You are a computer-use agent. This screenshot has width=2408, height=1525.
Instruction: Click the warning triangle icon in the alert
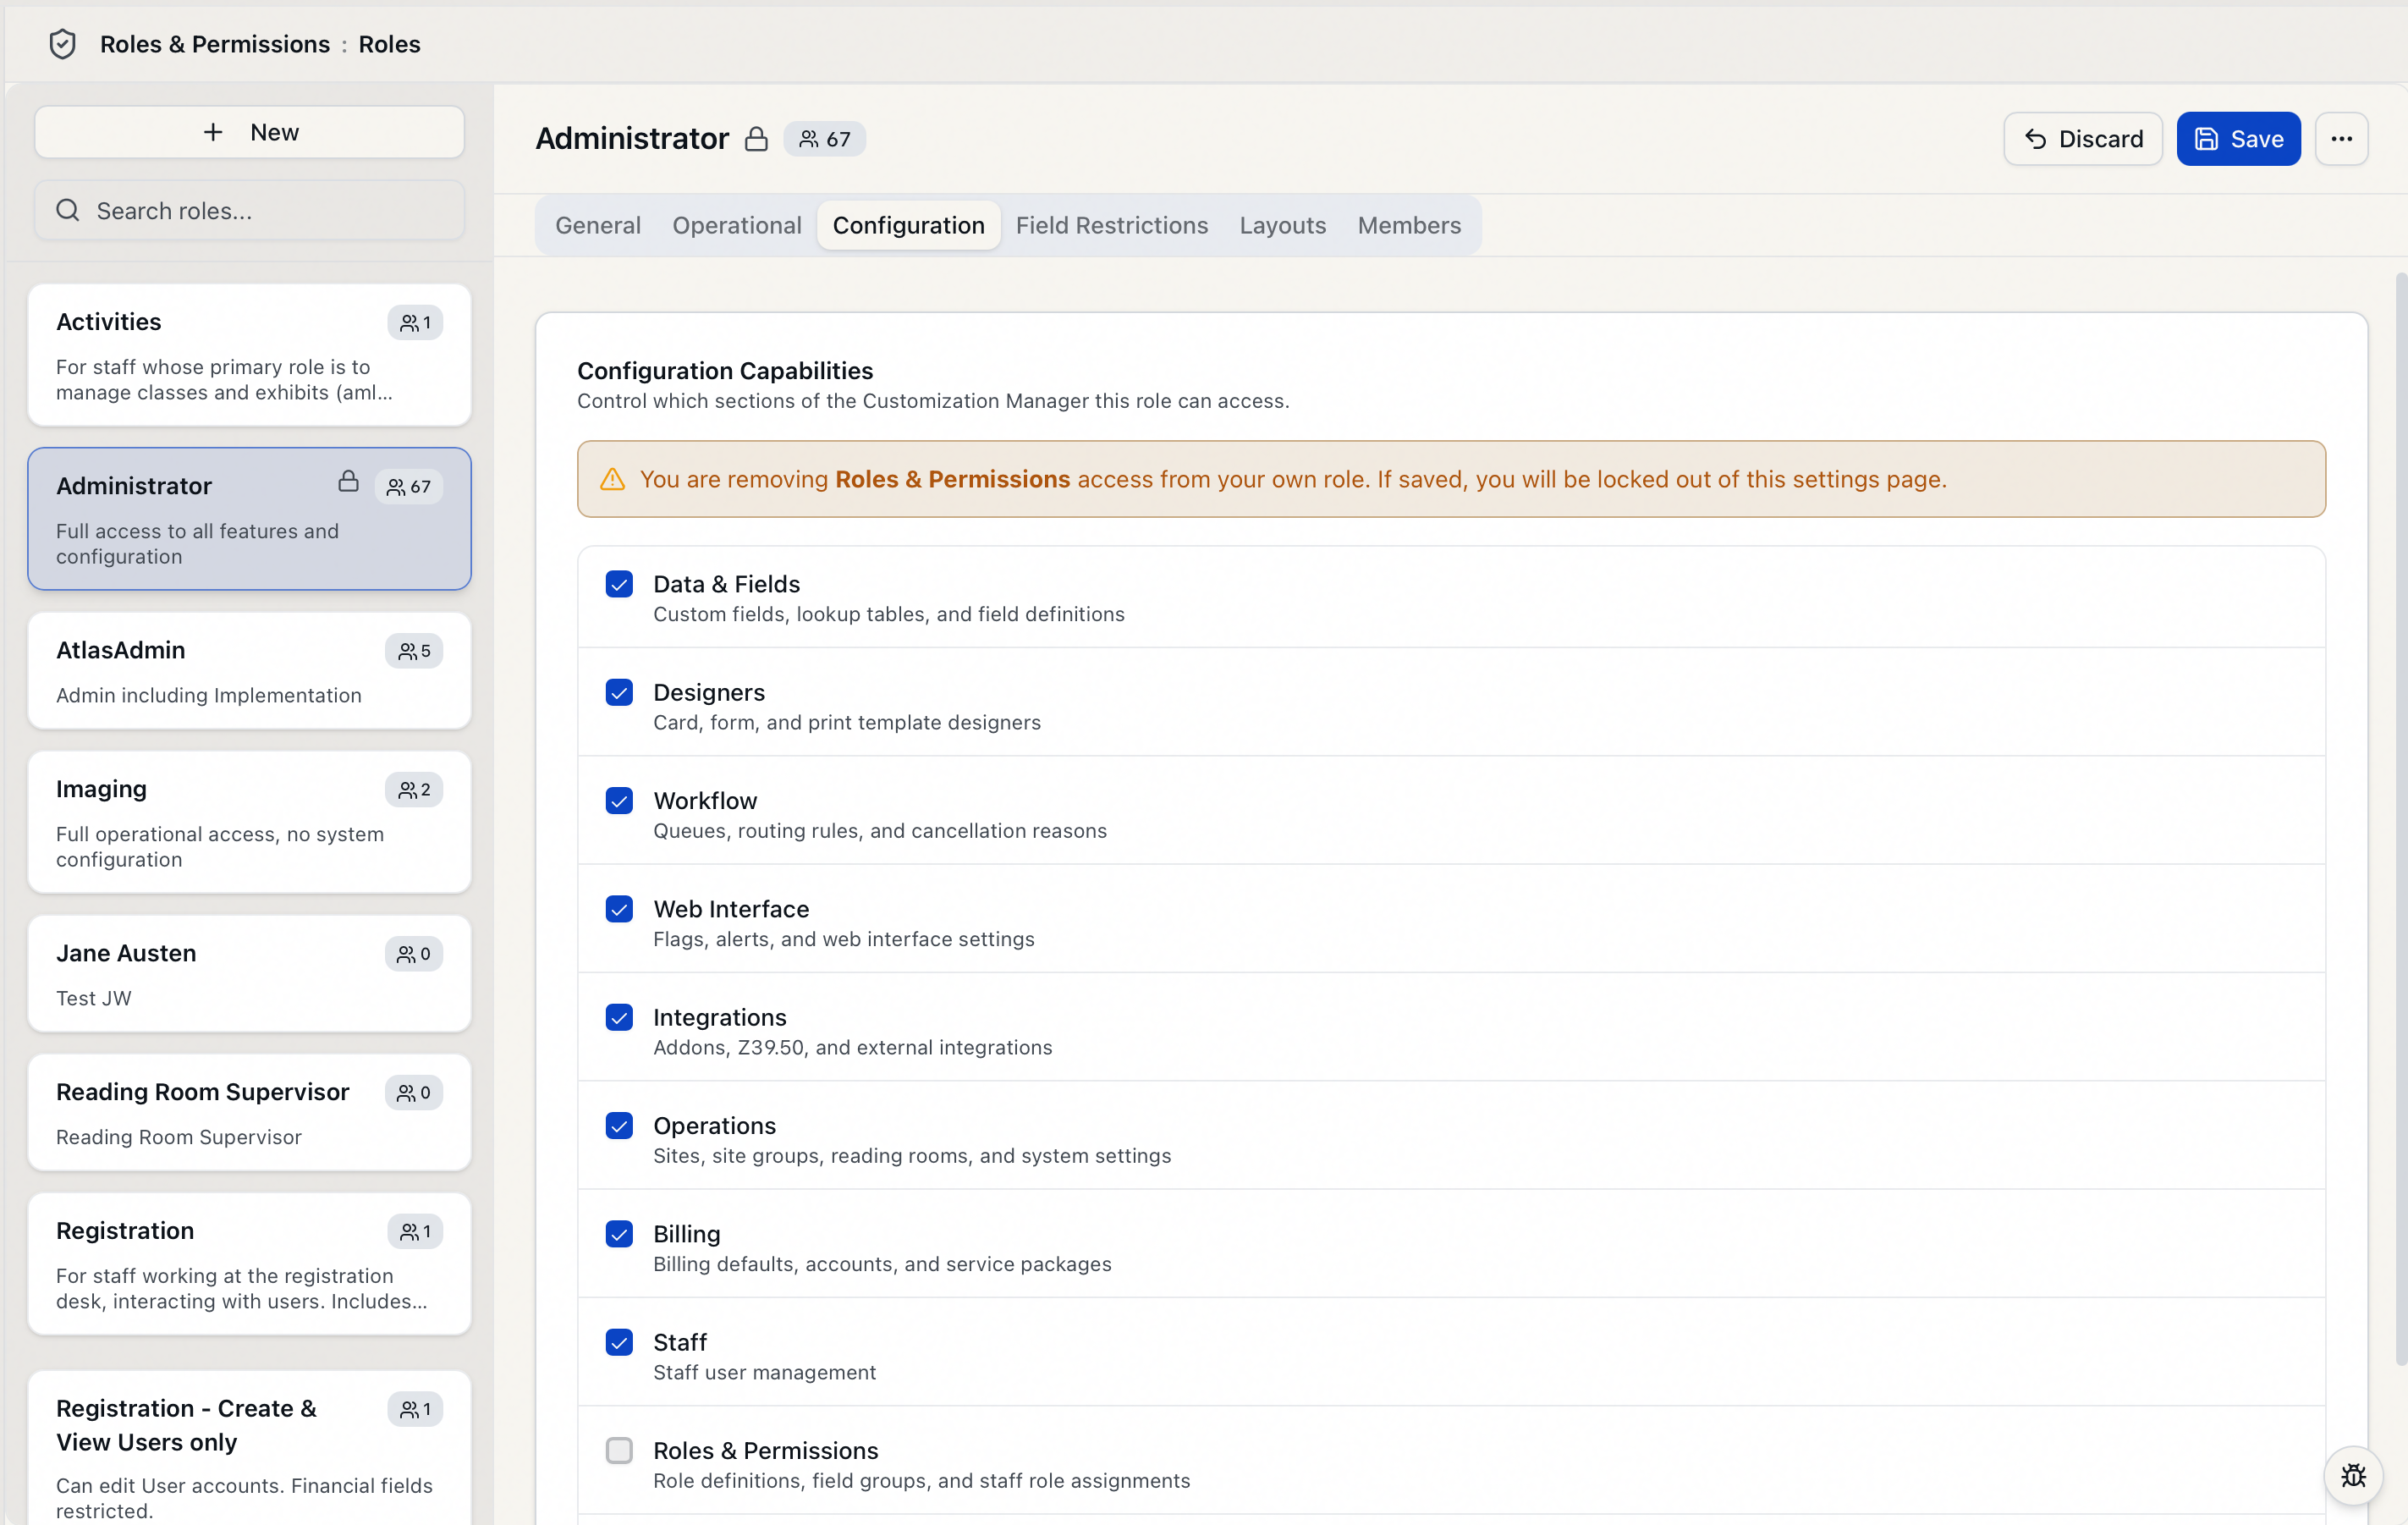point(612,480)
